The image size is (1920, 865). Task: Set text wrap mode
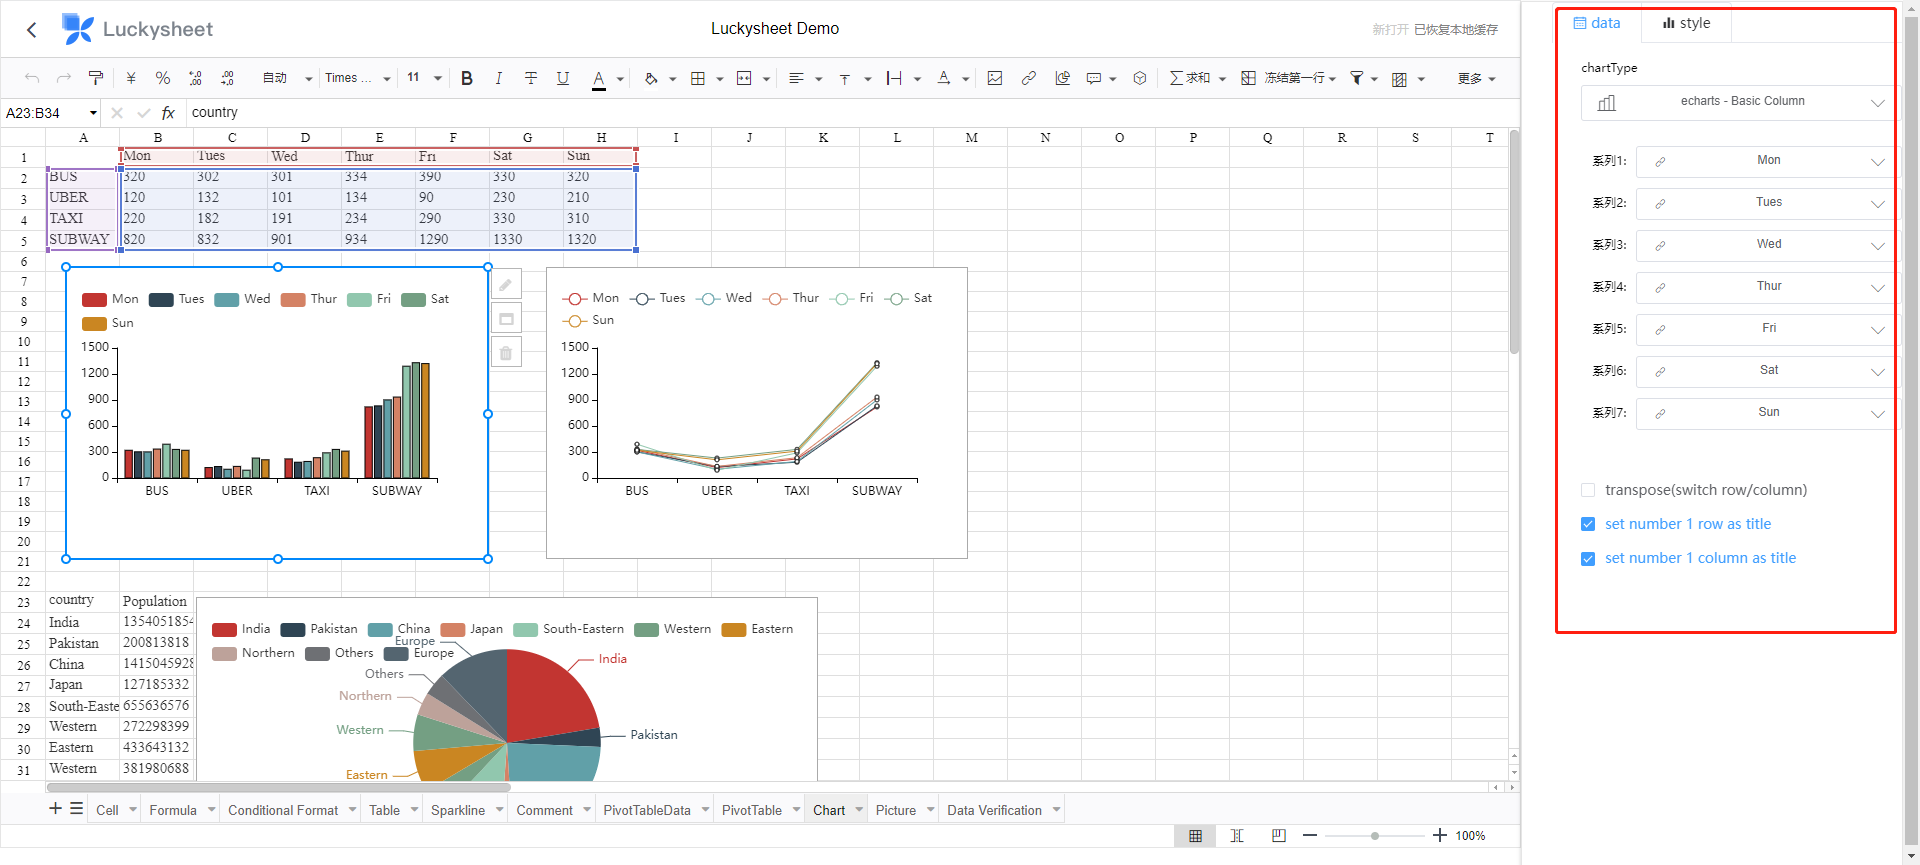(x=894, y=78)
